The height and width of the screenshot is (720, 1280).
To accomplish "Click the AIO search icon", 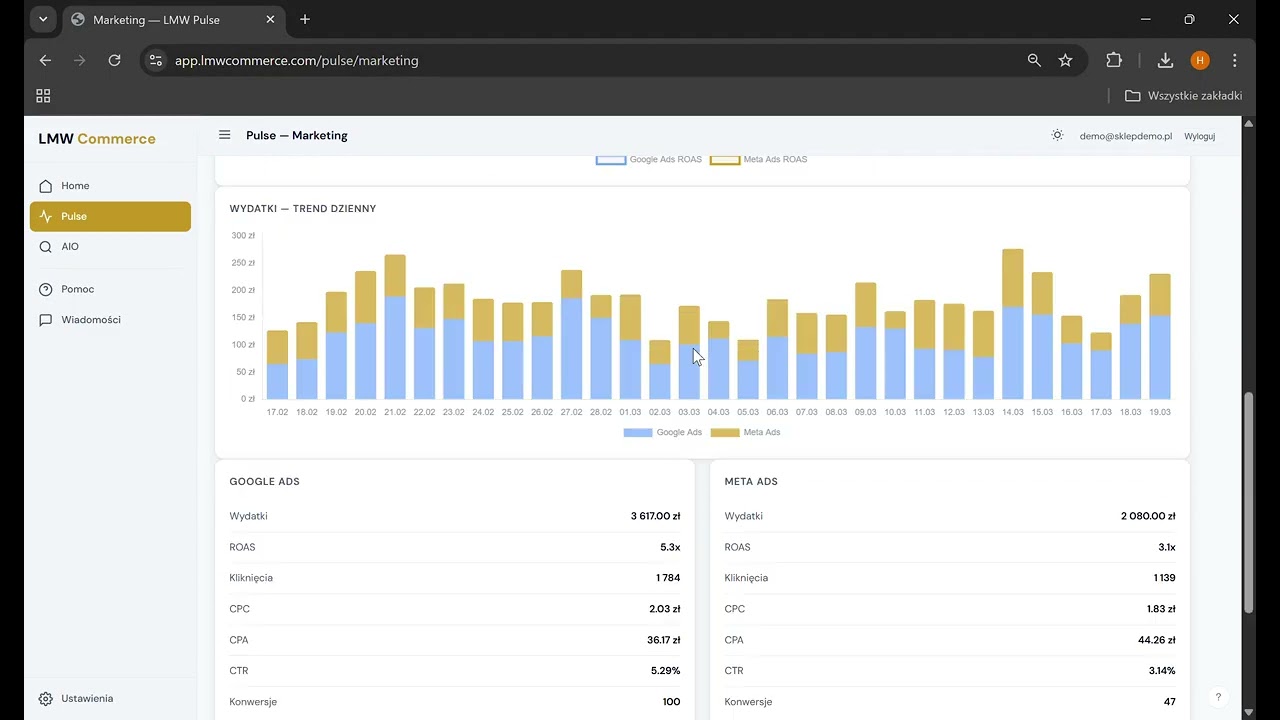I will [45, 247].
